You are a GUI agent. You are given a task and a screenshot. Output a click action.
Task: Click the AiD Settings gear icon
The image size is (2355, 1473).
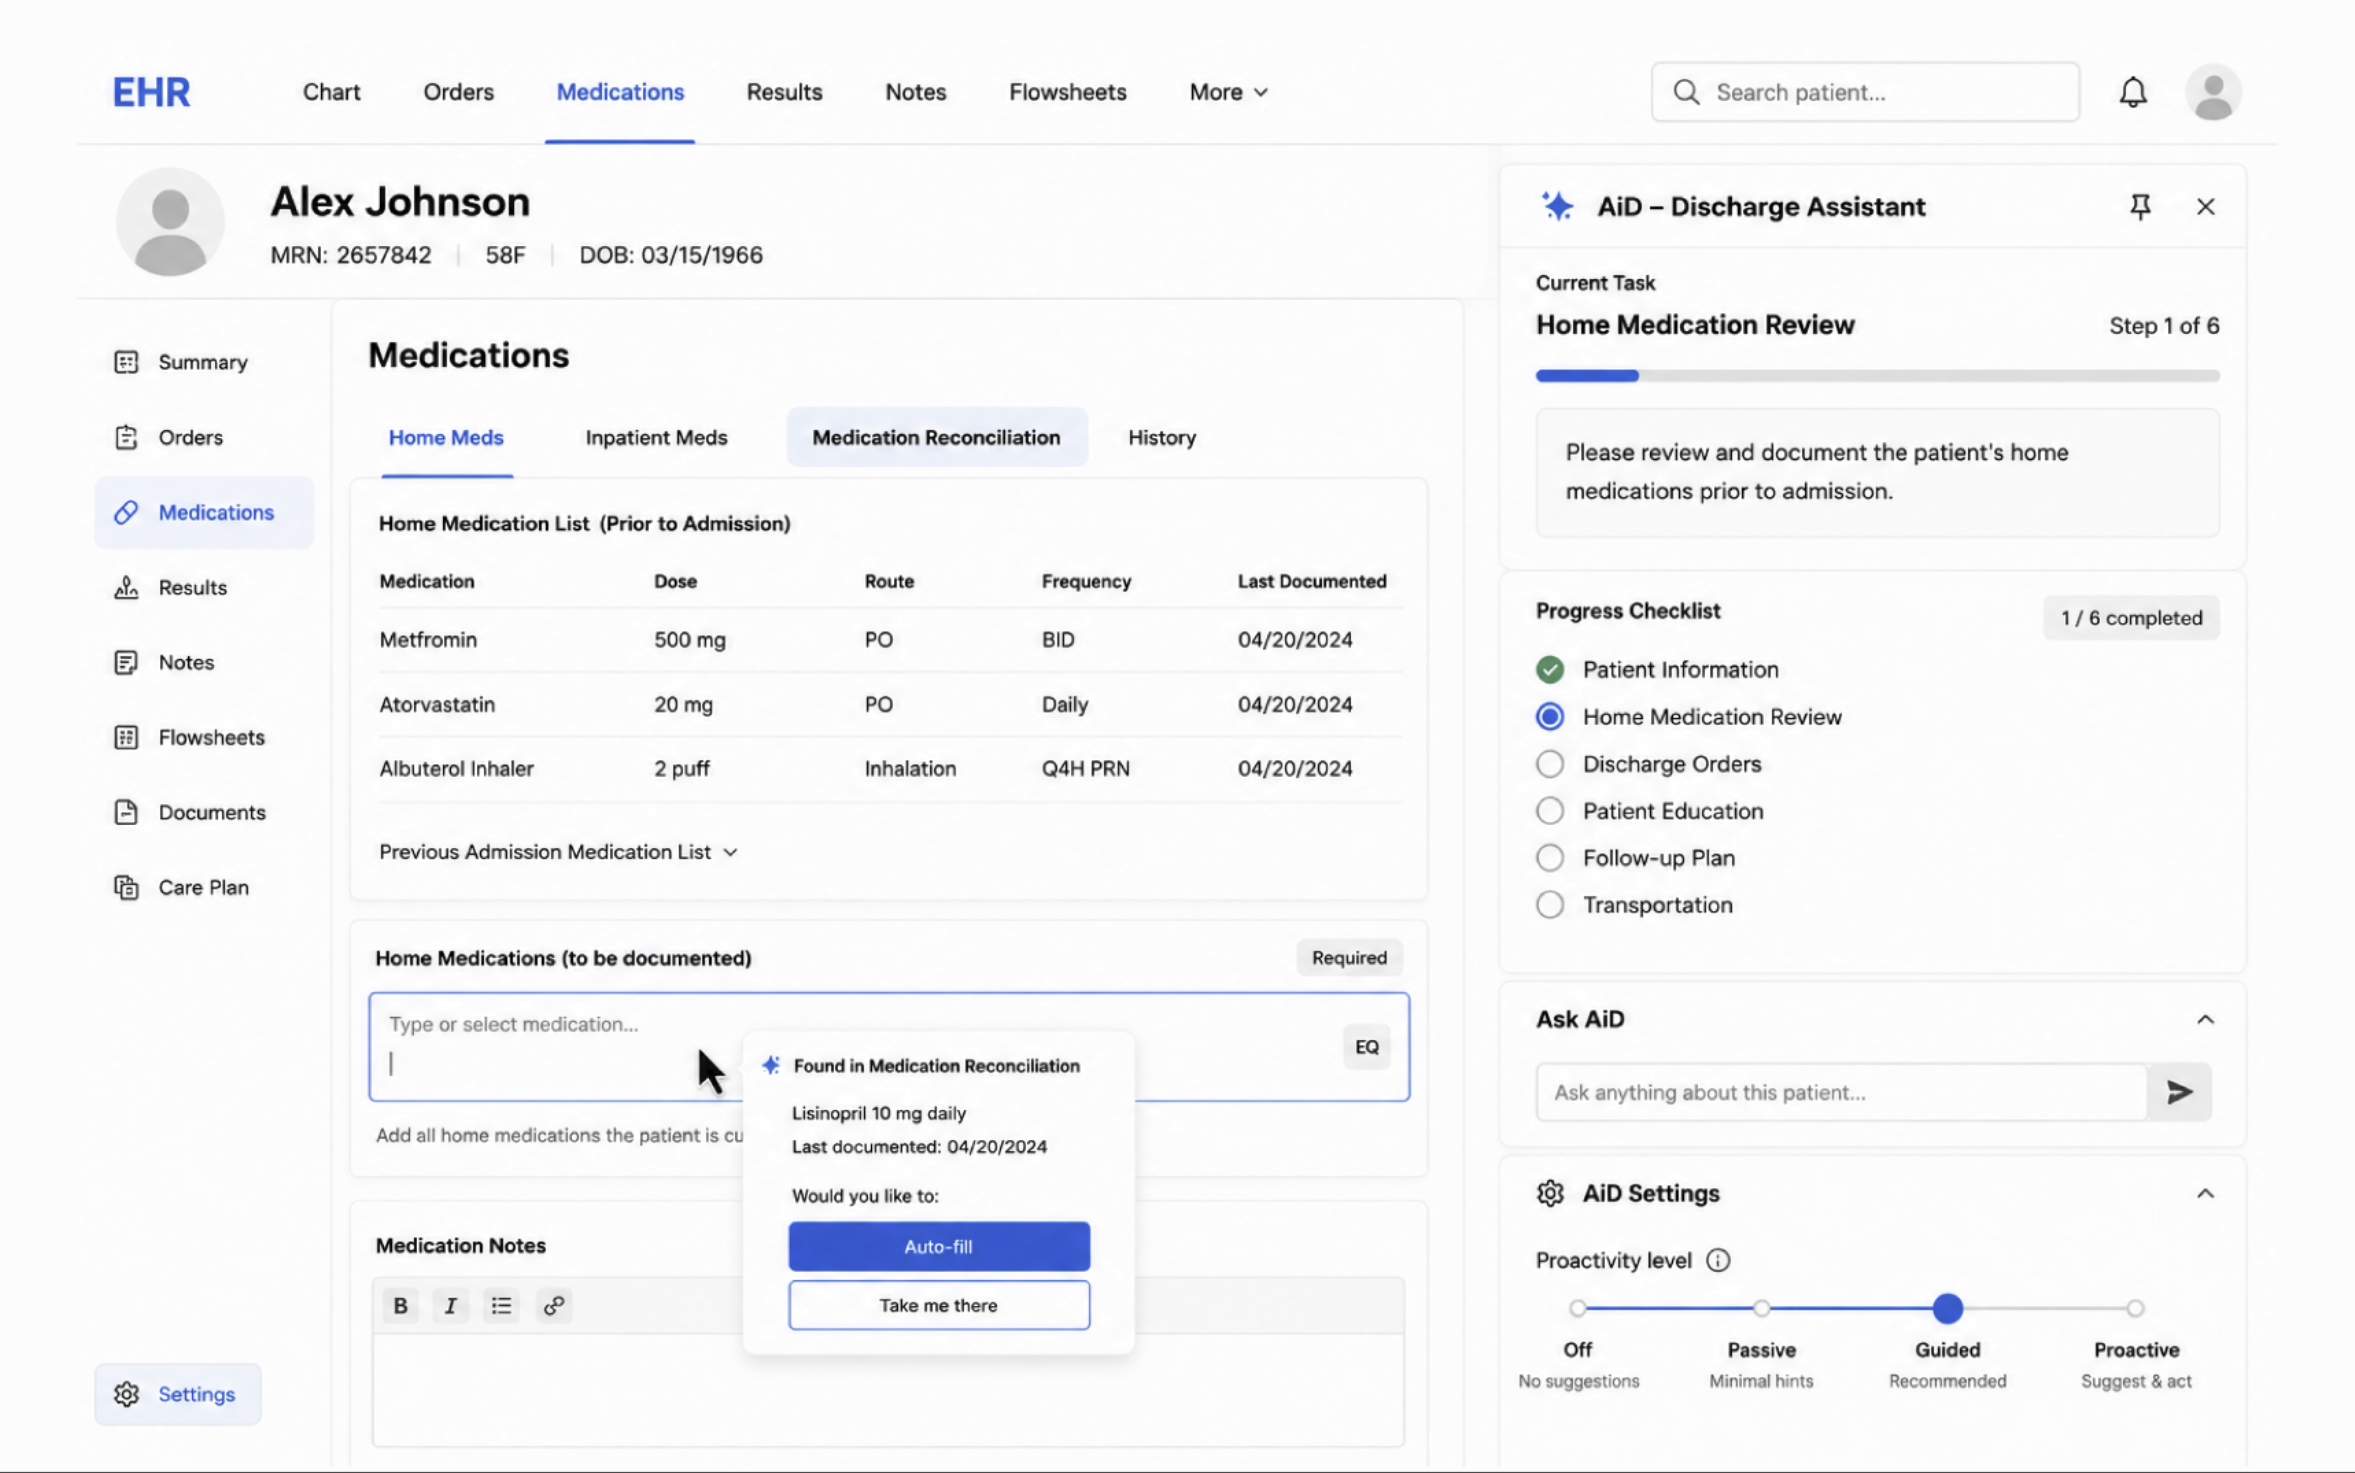pos(1550,1193)
